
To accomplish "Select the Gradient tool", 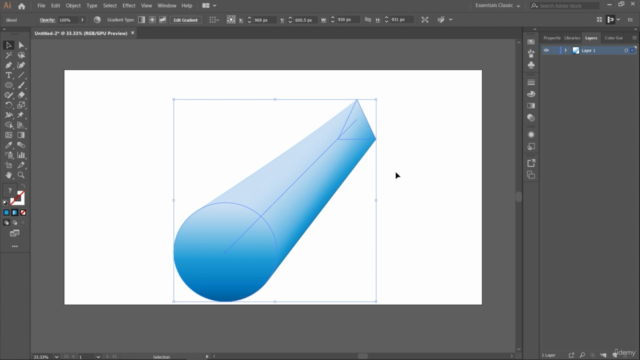I will 21,135.
